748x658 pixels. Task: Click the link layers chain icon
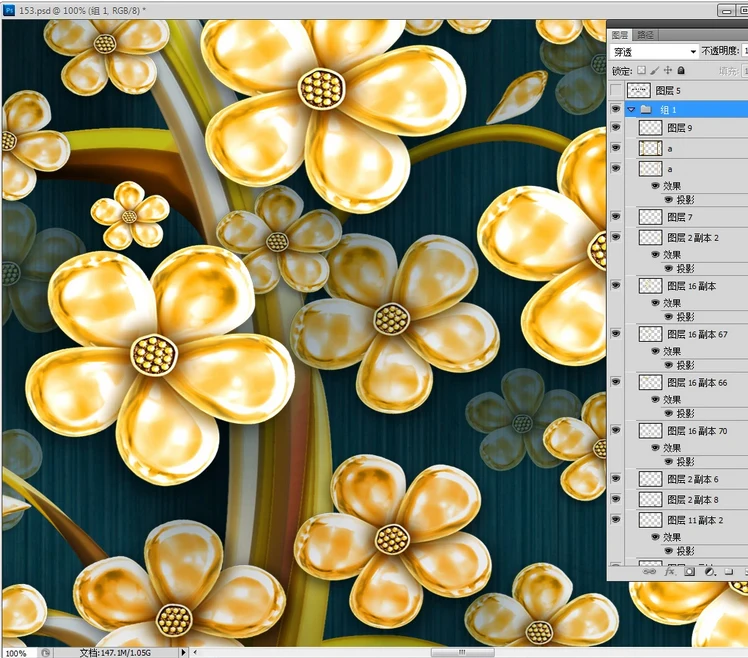click(650, 572)
